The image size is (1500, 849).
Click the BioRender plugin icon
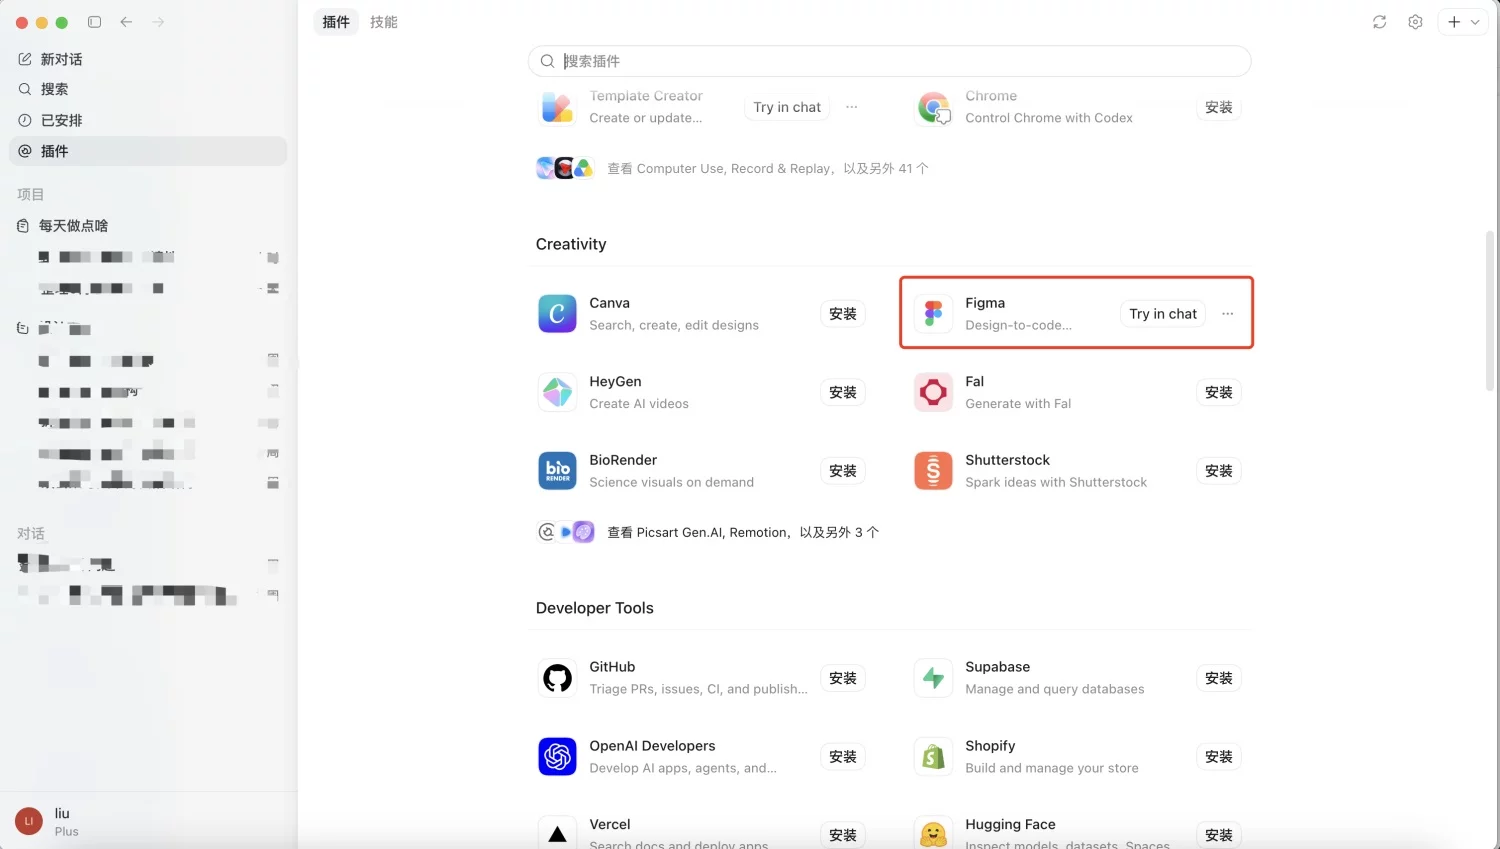point(557,471)
